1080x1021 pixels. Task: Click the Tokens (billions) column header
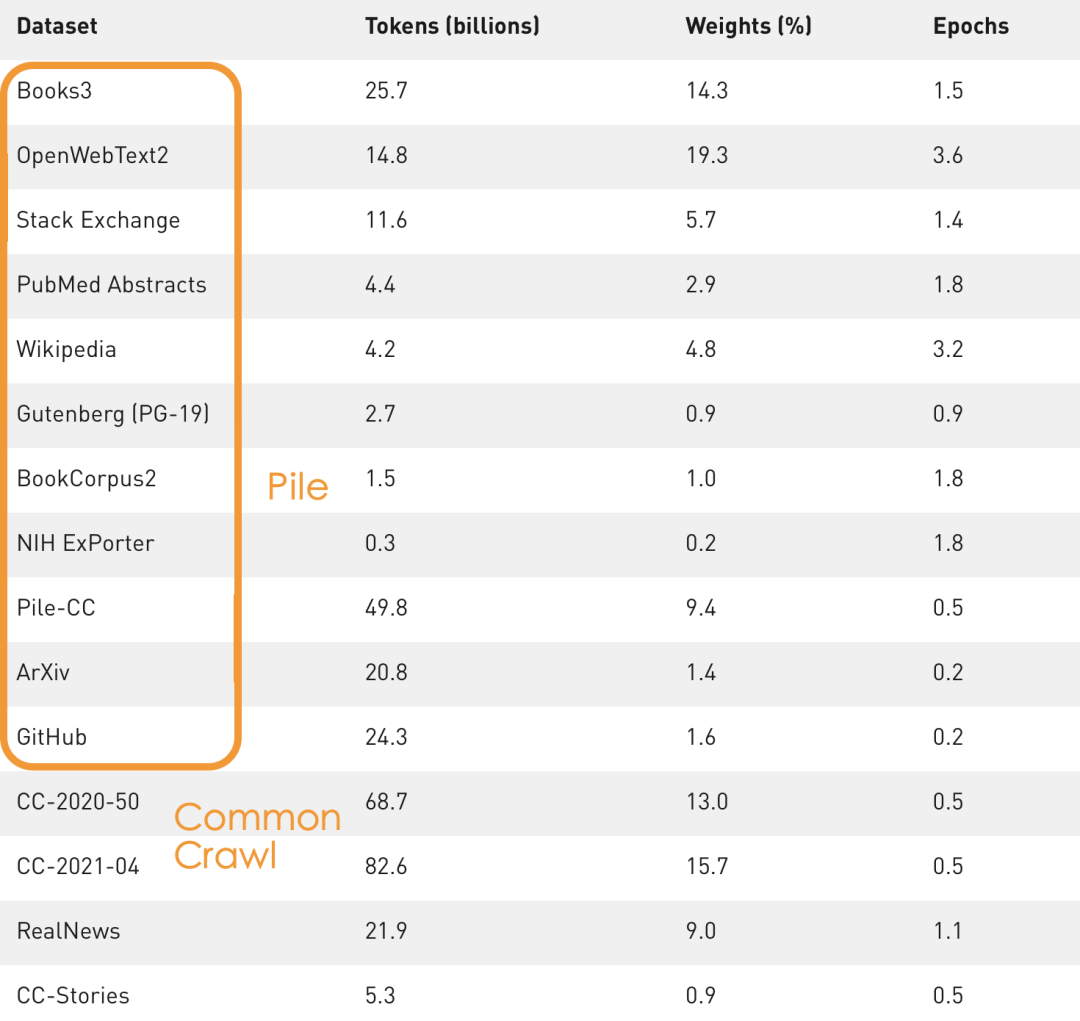[x=452, y=26]
